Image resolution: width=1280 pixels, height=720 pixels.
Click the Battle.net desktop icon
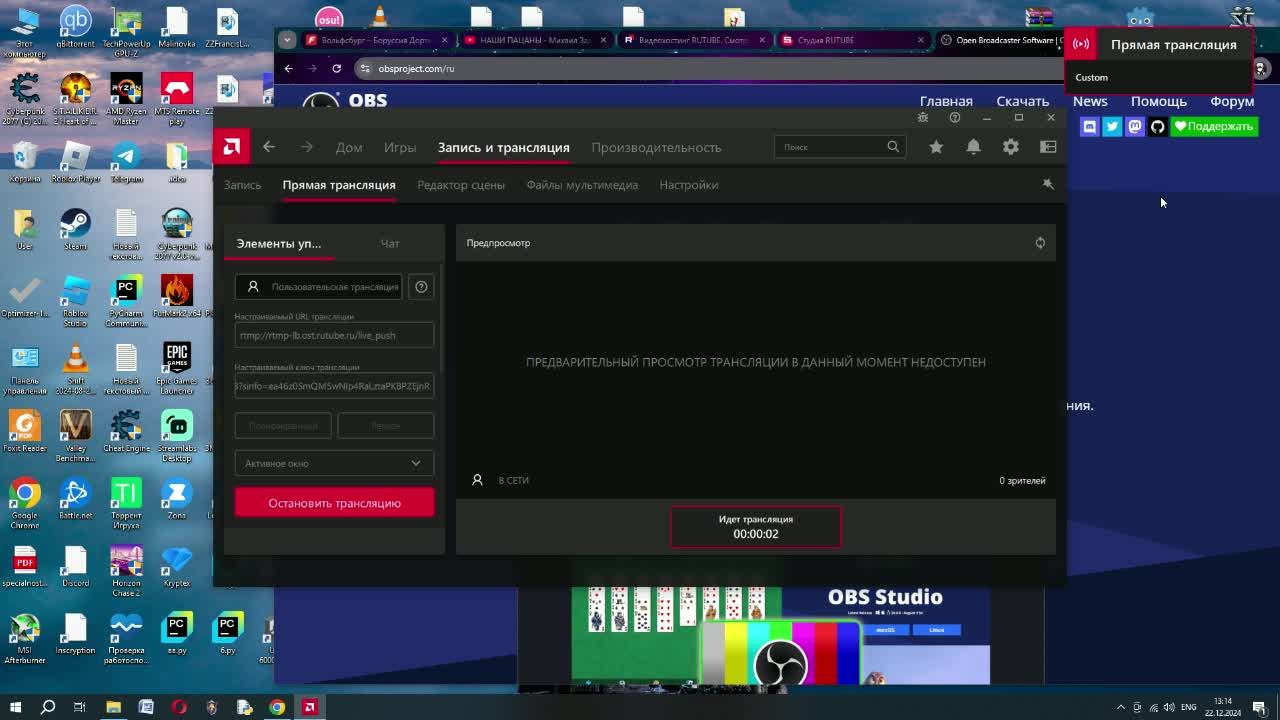pos(75,498)
